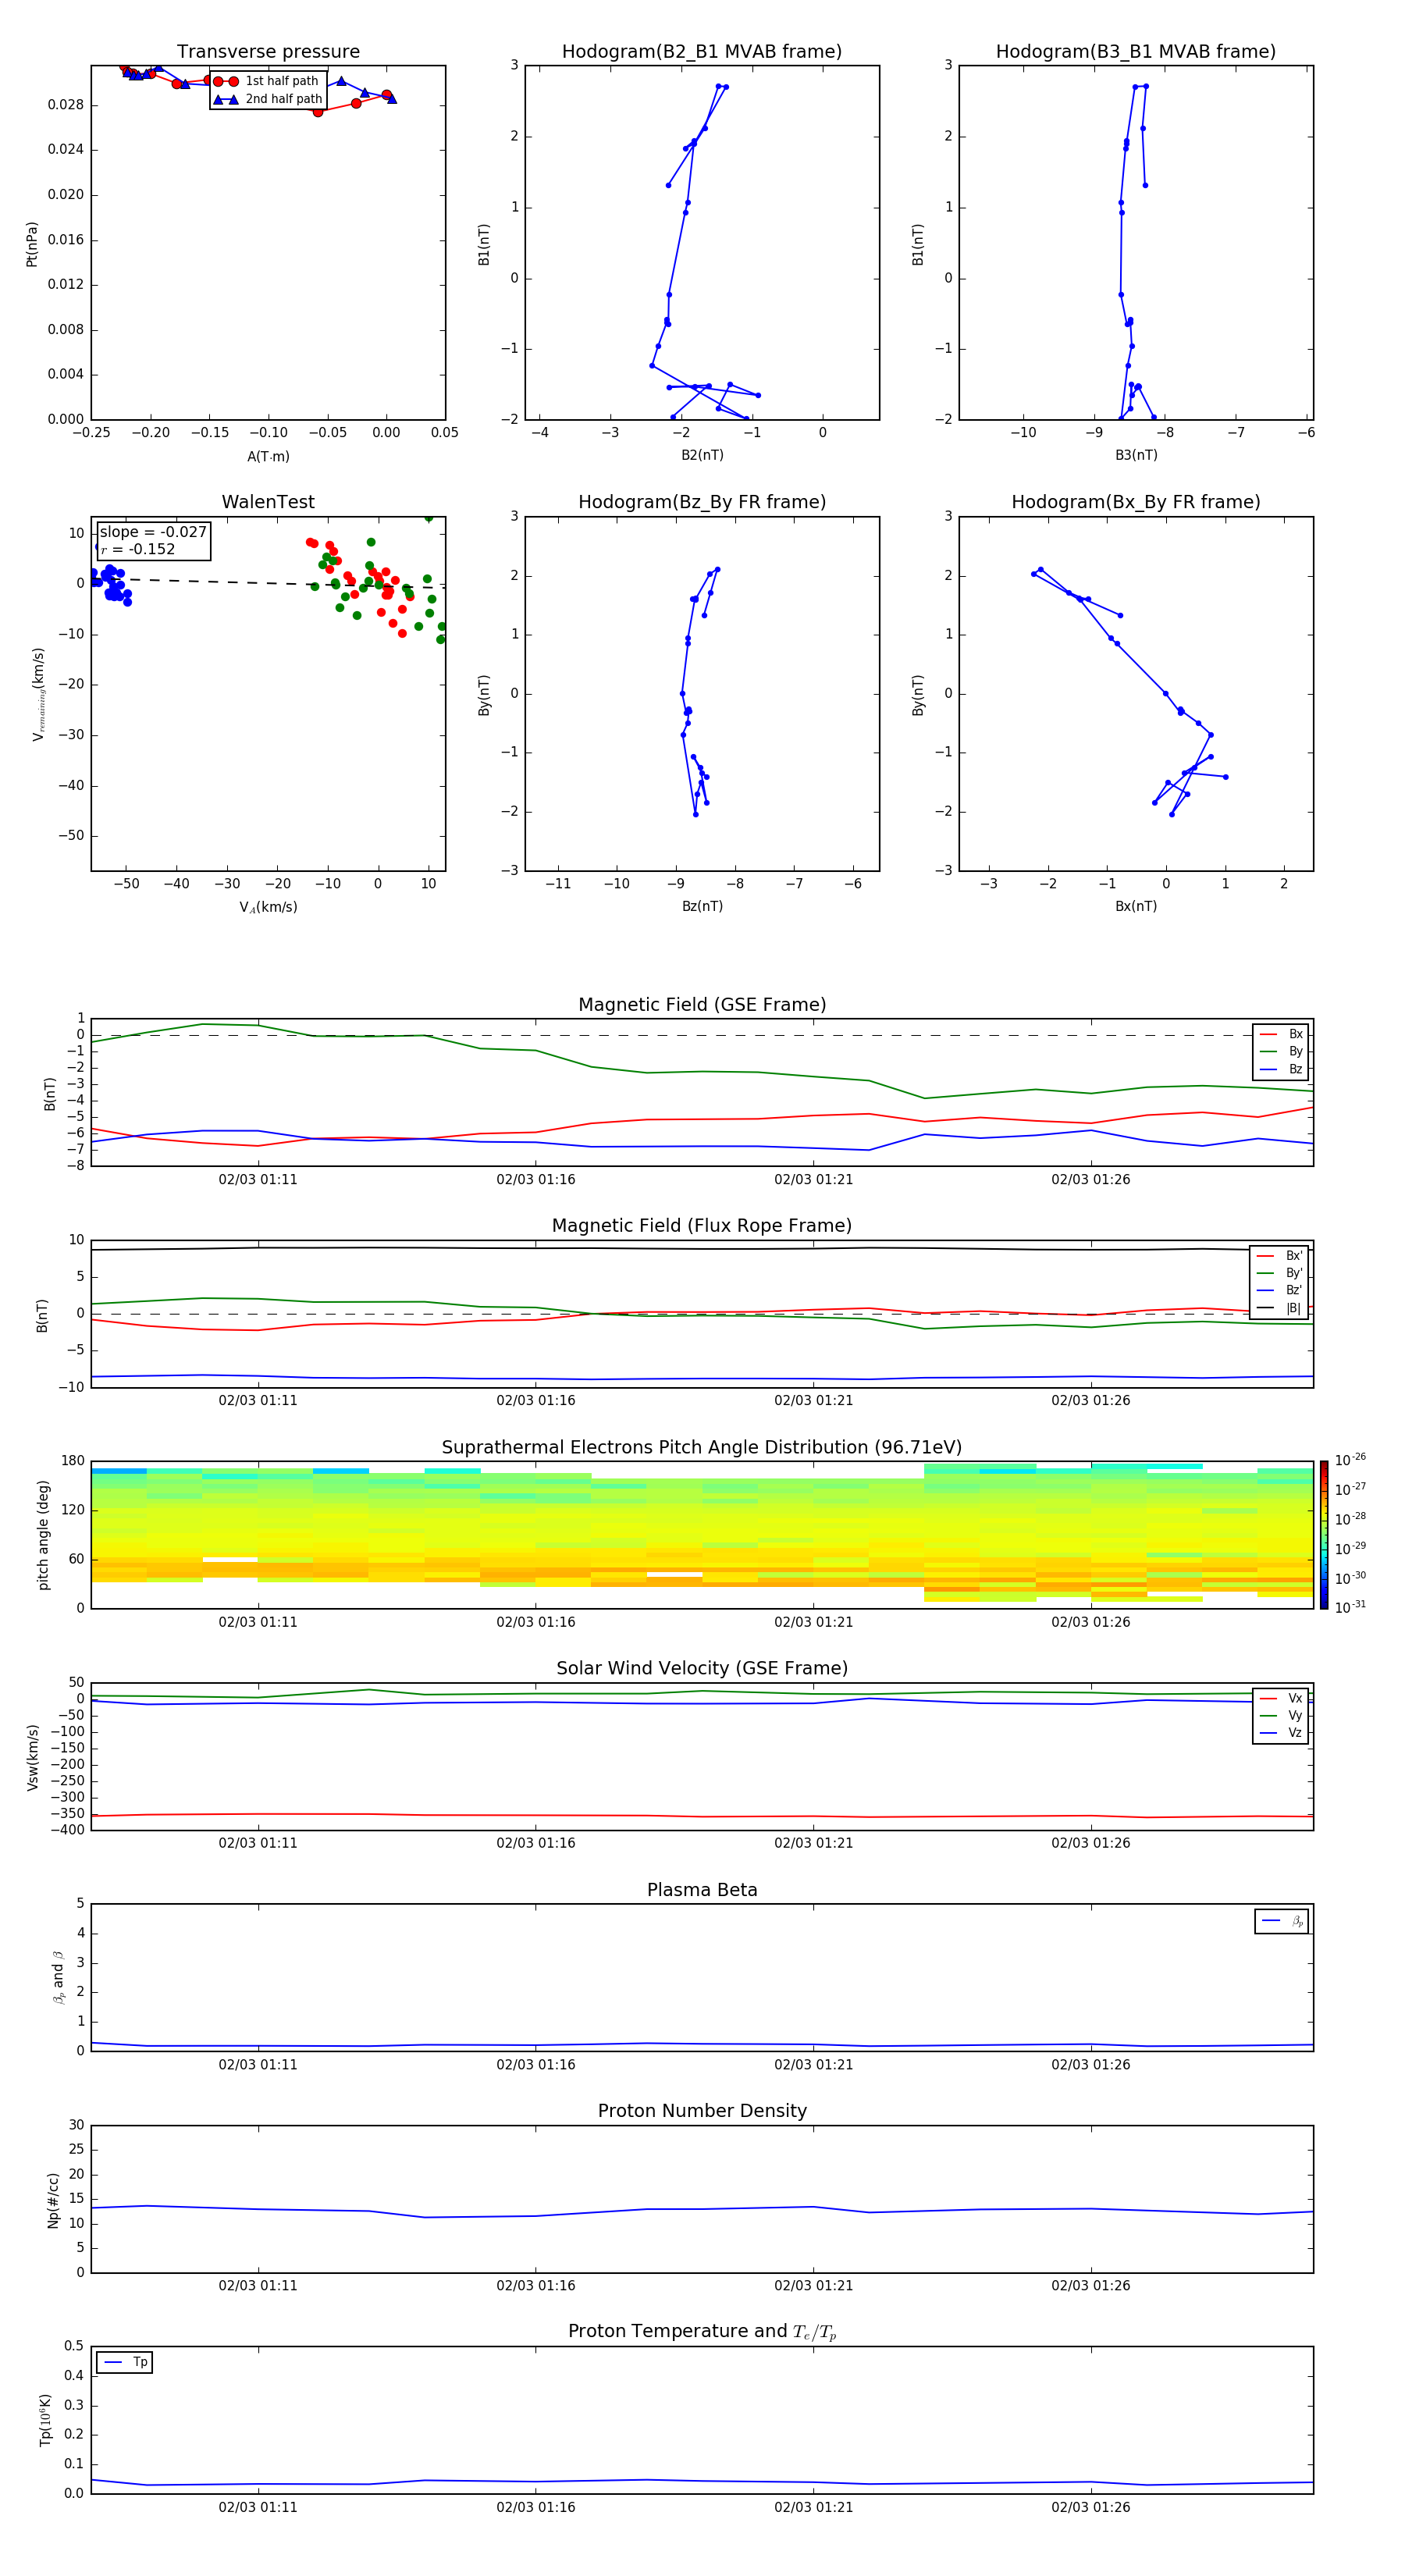
Task: Select the 'Plasma Beta' title
Action: coord(702,1891)
